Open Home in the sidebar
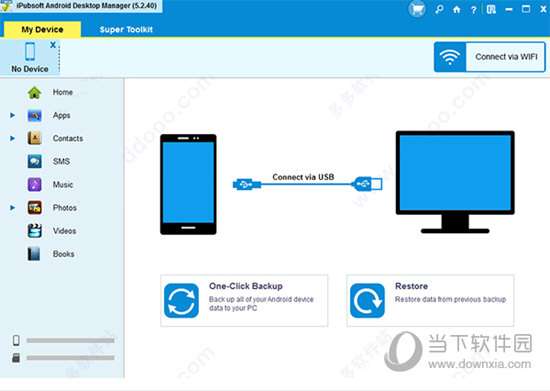 (63, 92)
